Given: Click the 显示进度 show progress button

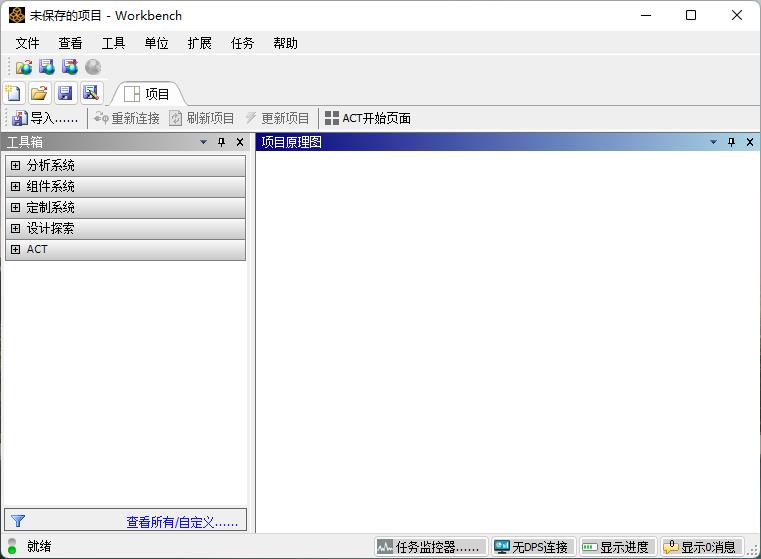Looking at the screenshot, I should pos(617,547).
